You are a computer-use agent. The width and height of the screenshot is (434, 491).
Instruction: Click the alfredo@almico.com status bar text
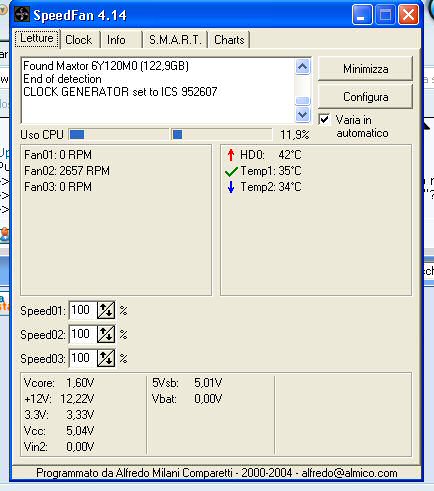(x=349, y=473)
